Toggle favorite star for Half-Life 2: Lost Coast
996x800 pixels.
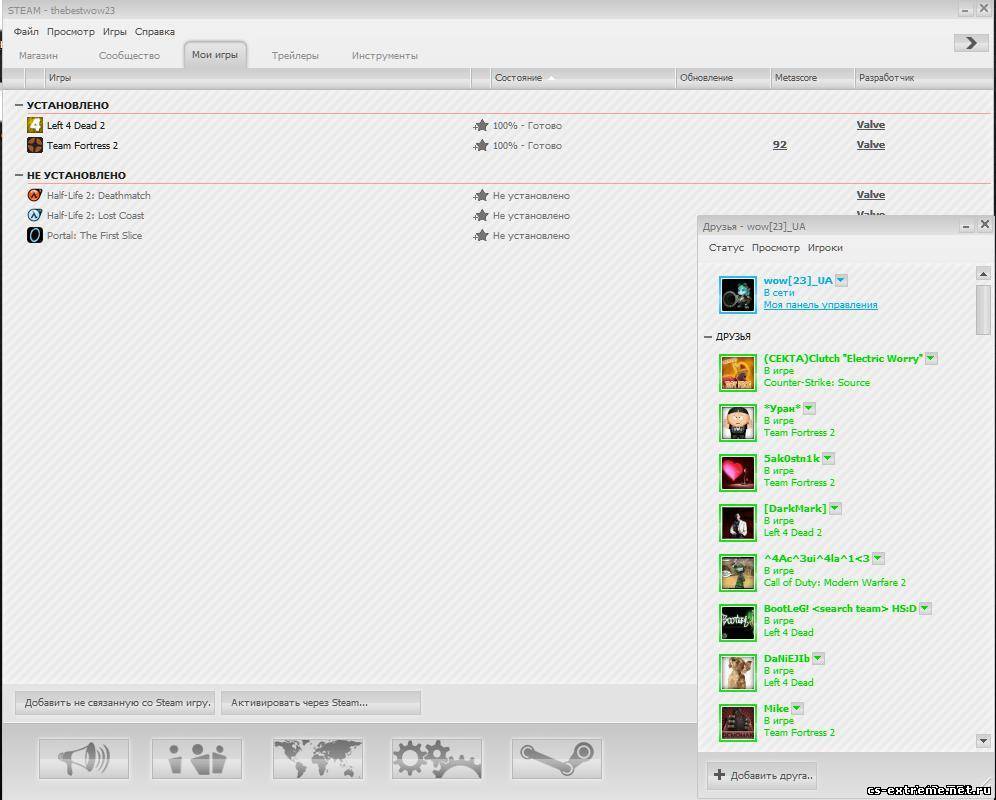coord(481,215)
